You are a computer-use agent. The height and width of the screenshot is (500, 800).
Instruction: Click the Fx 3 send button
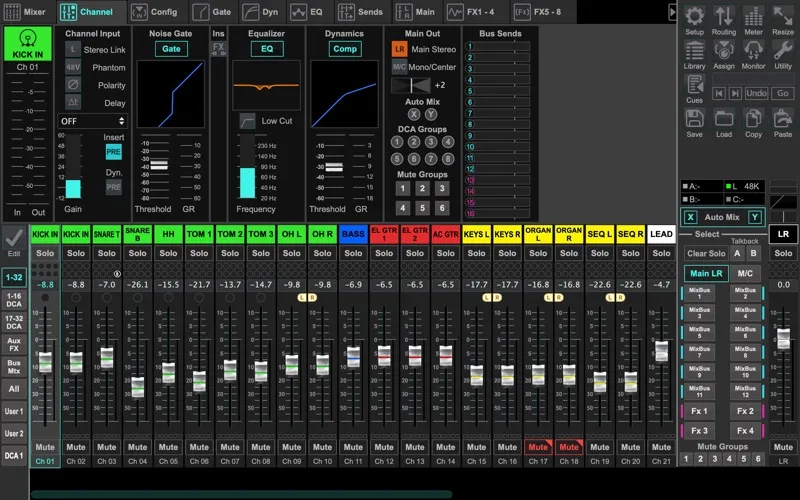699,431
